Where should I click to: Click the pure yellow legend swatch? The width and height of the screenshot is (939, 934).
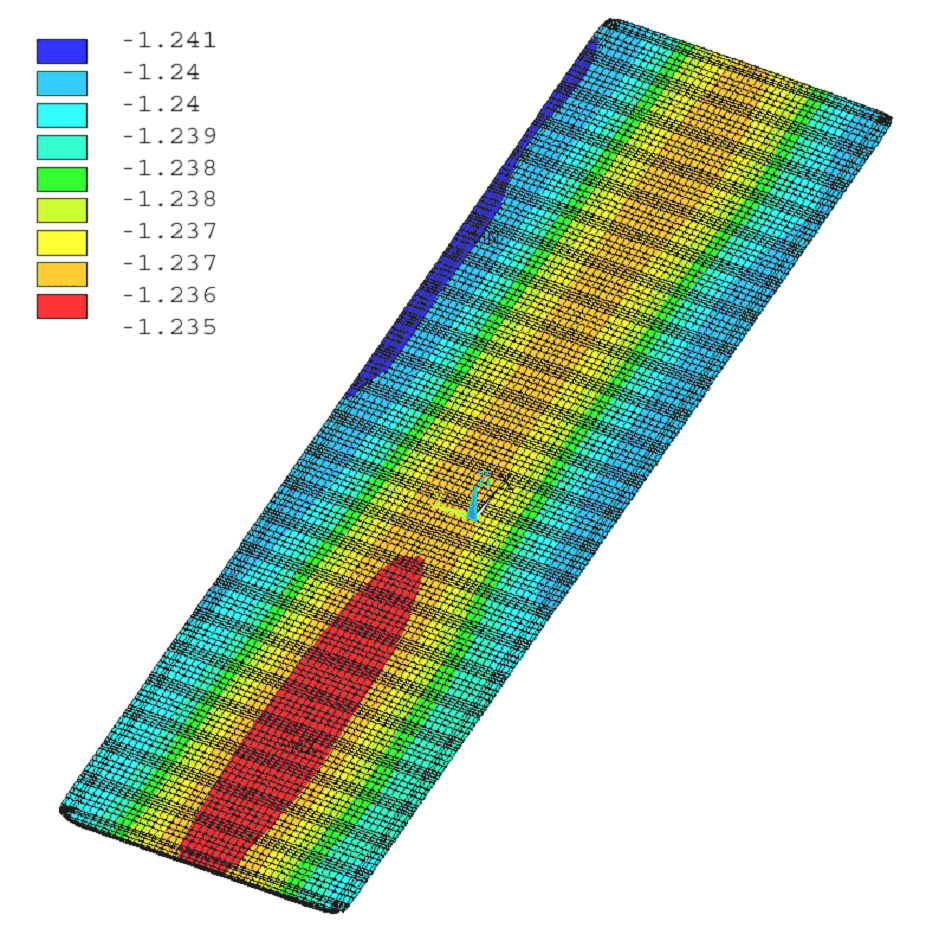(62, 242)
